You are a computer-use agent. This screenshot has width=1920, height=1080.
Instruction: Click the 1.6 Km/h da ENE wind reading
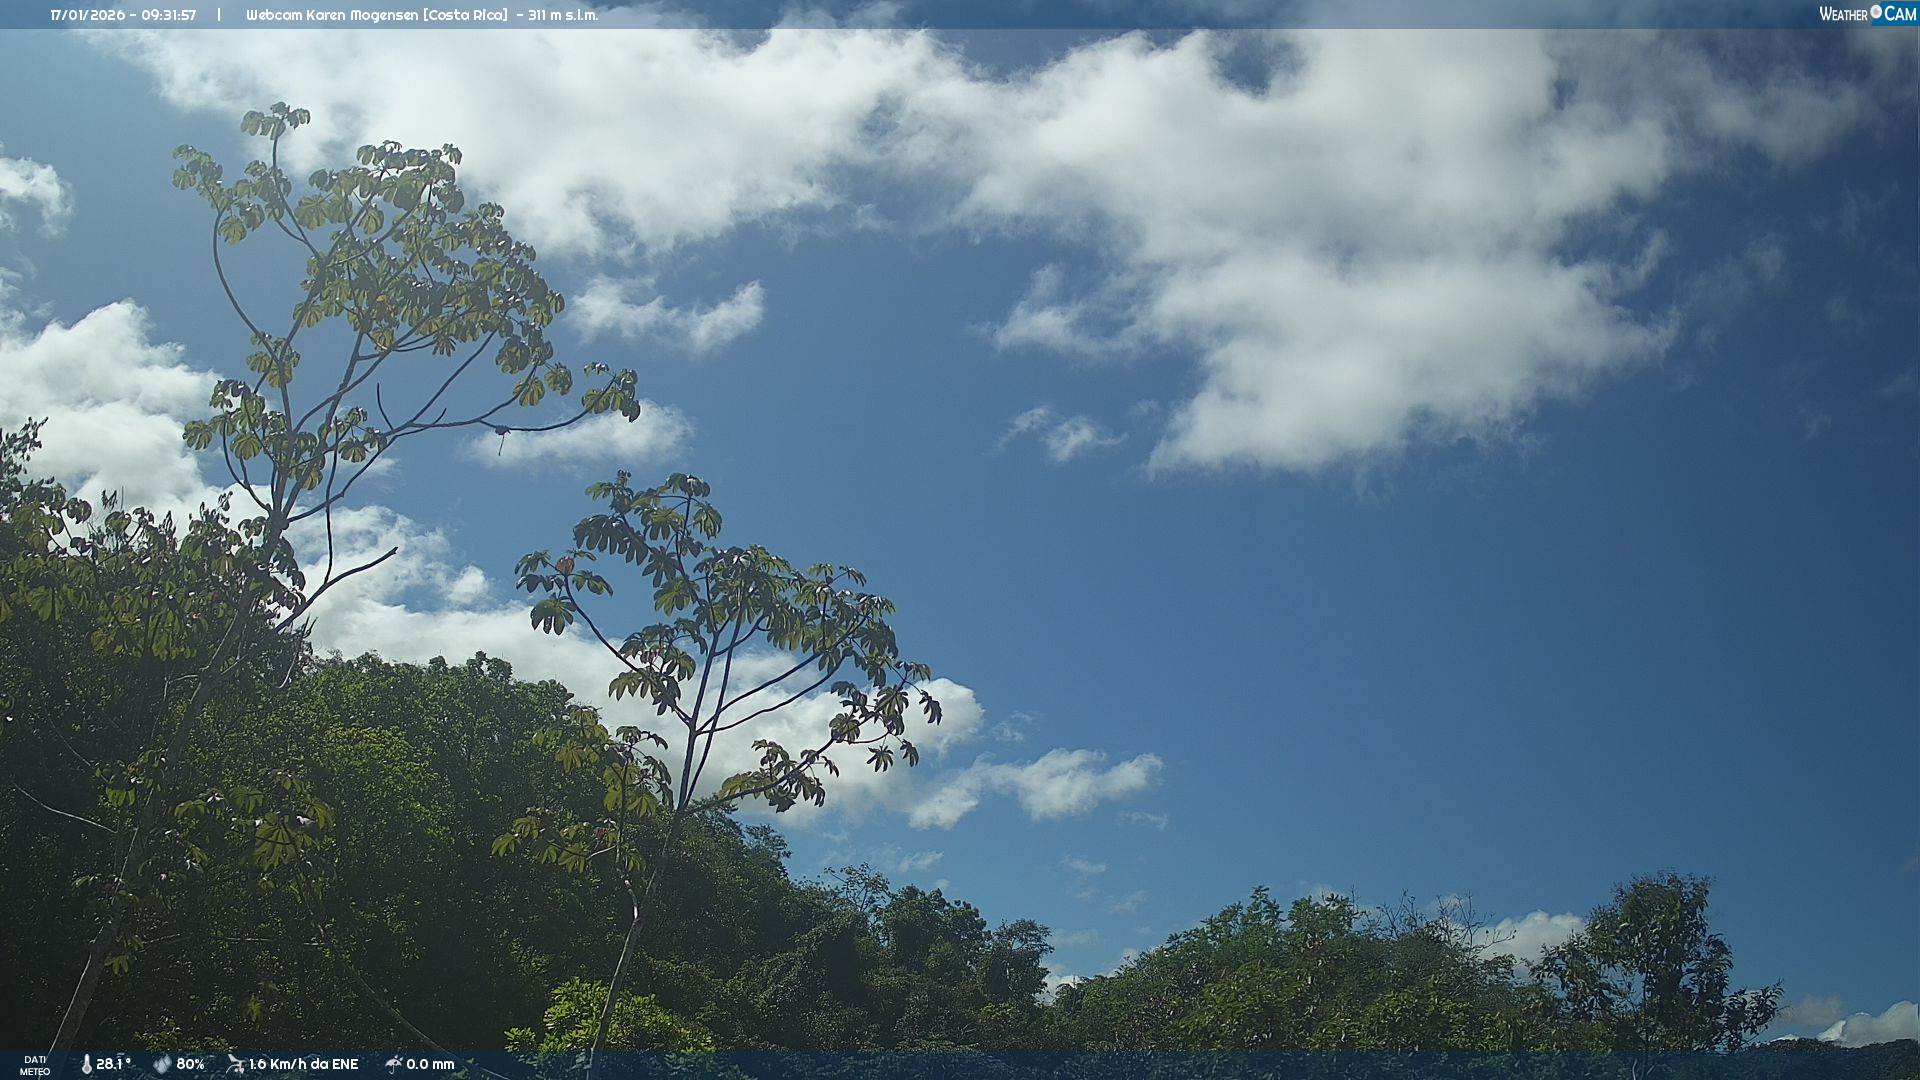[303, 1064]
